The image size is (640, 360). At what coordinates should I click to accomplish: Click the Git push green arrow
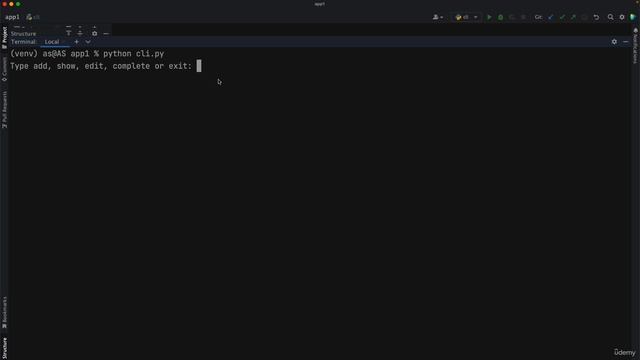click(x=573, y=17)
